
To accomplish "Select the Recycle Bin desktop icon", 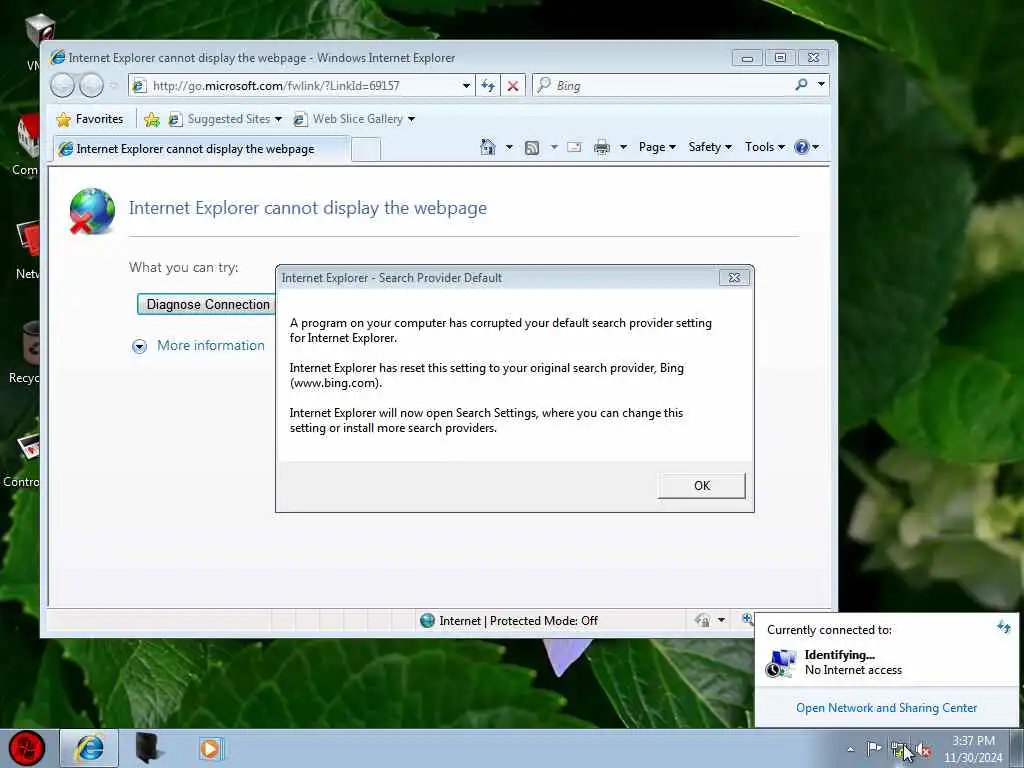I will (x=25, y=353).
